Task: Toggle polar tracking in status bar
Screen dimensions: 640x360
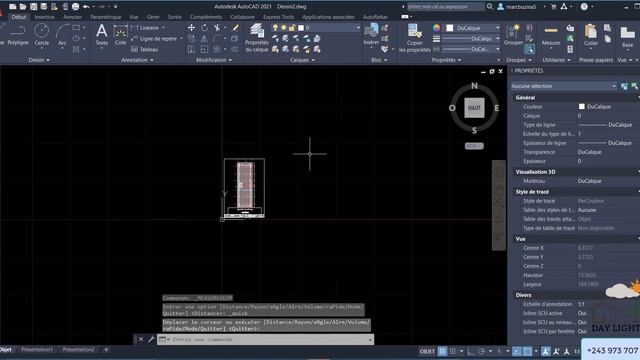Action: pyautogui.click(x=481, y=351)
